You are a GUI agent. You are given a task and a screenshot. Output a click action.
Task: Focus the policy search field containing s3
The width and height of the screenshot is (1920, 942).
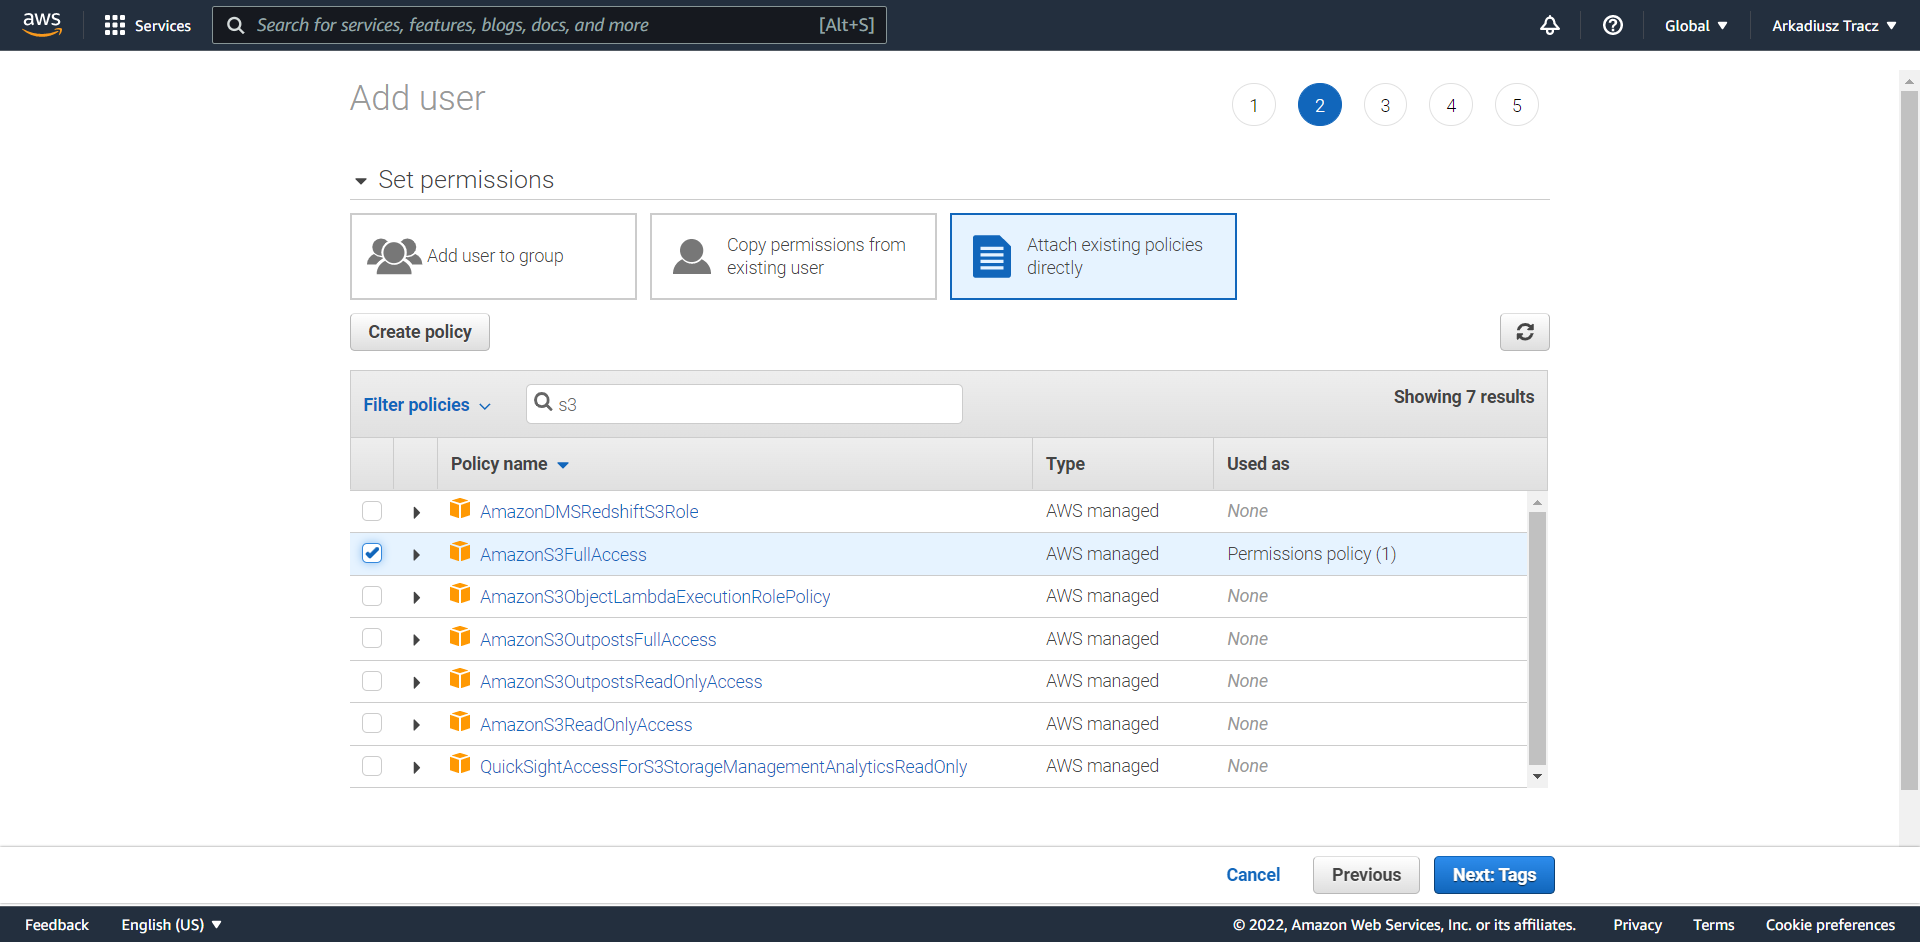tap(744, 404)
